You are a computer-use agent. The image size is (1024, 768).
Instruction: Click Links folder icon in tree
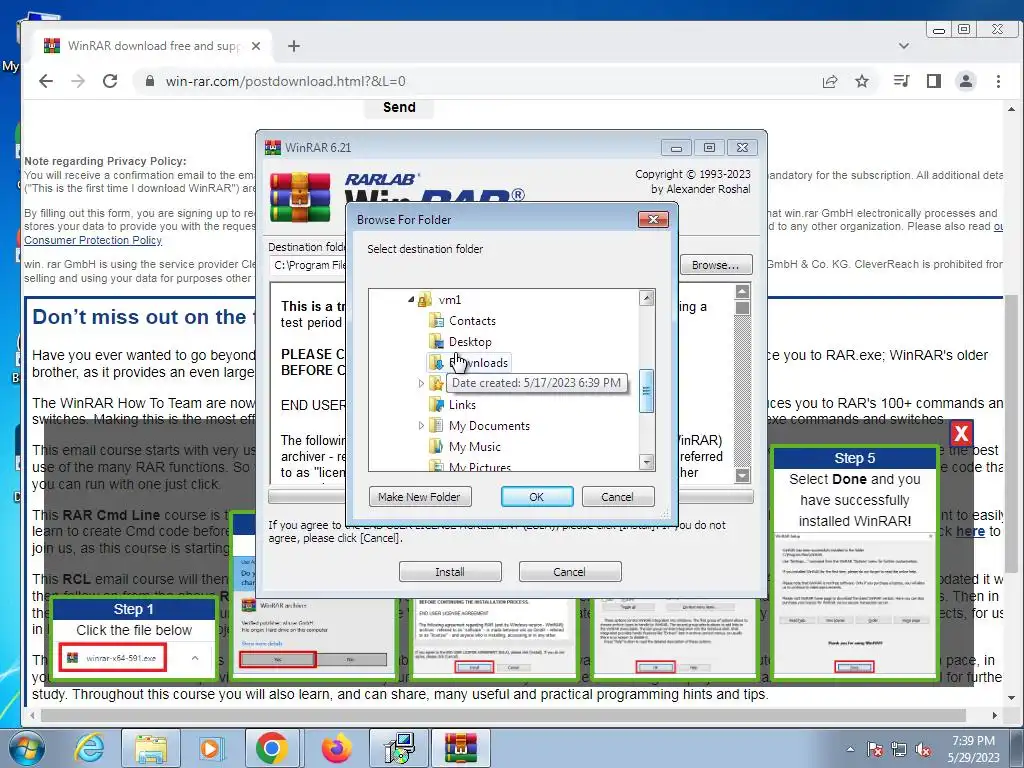pos(436,405)
